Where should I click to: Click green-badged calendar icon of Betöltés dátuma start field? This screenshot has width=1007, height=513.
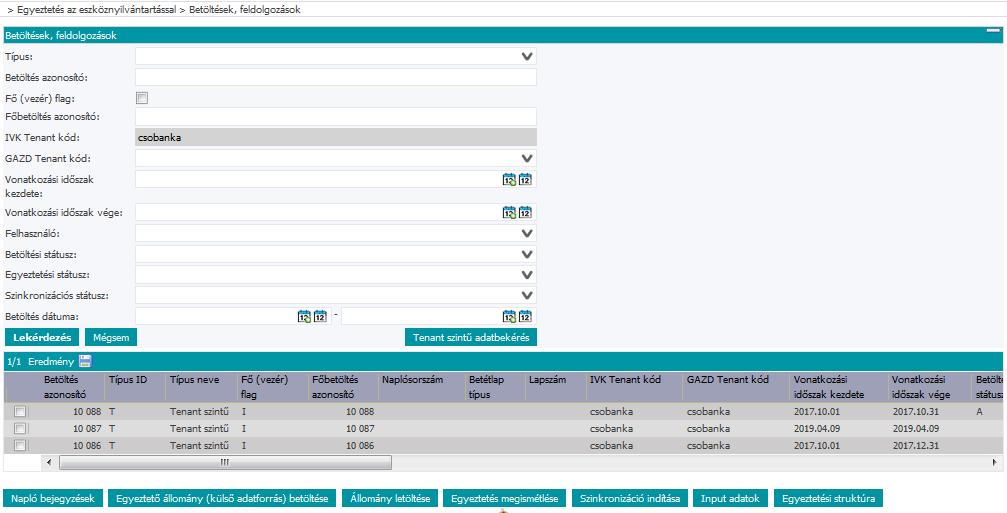304,316
